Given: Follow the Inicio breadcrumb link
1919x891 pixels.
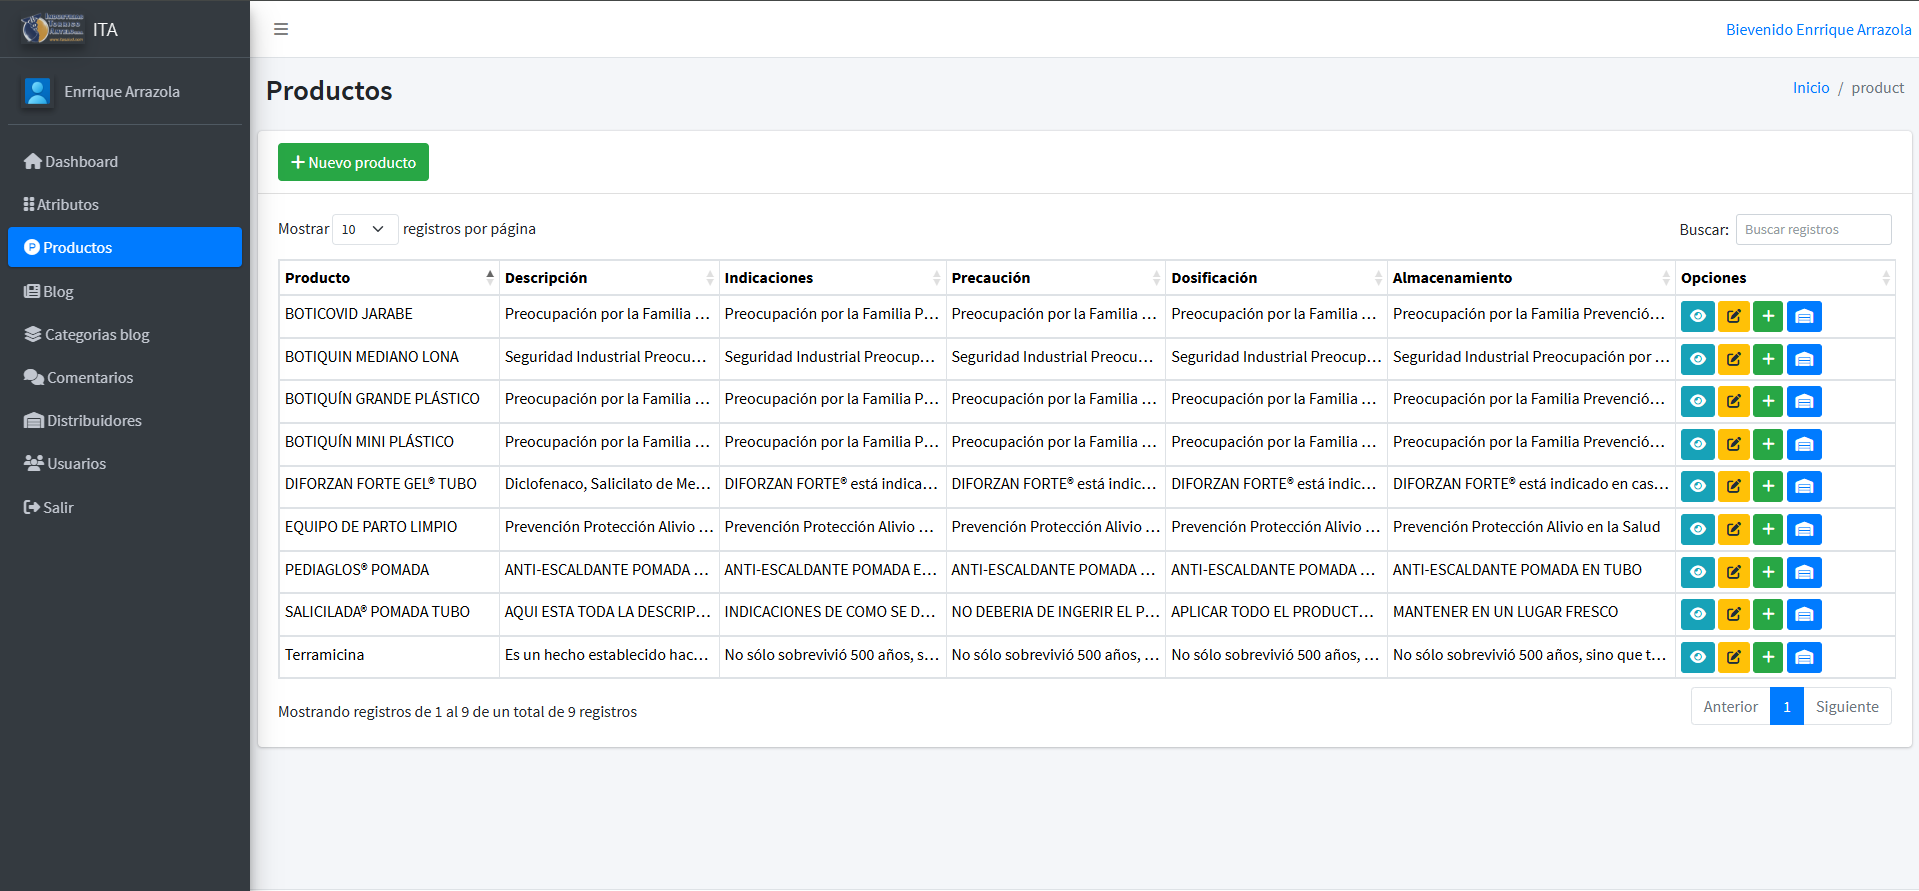Looking at the screenshot, I should (x=1810, y=88).
